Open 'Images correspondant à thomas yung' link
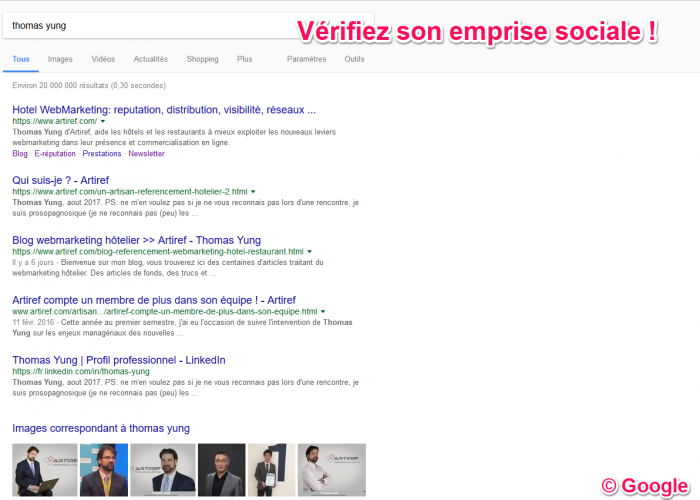The image size is (700, 500). (x=101, y=429)
